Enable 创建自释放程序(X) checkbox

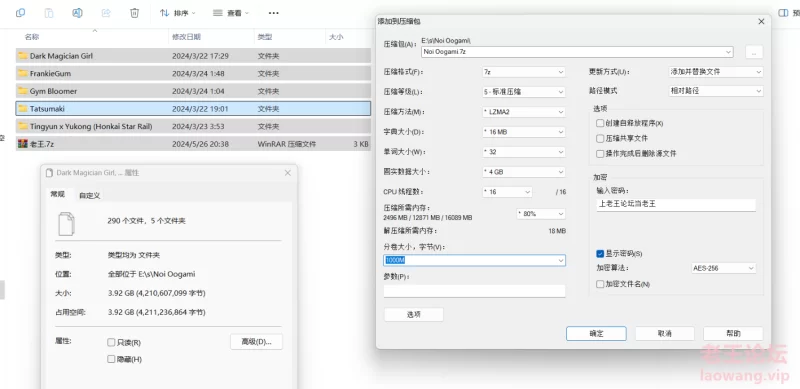600,123
